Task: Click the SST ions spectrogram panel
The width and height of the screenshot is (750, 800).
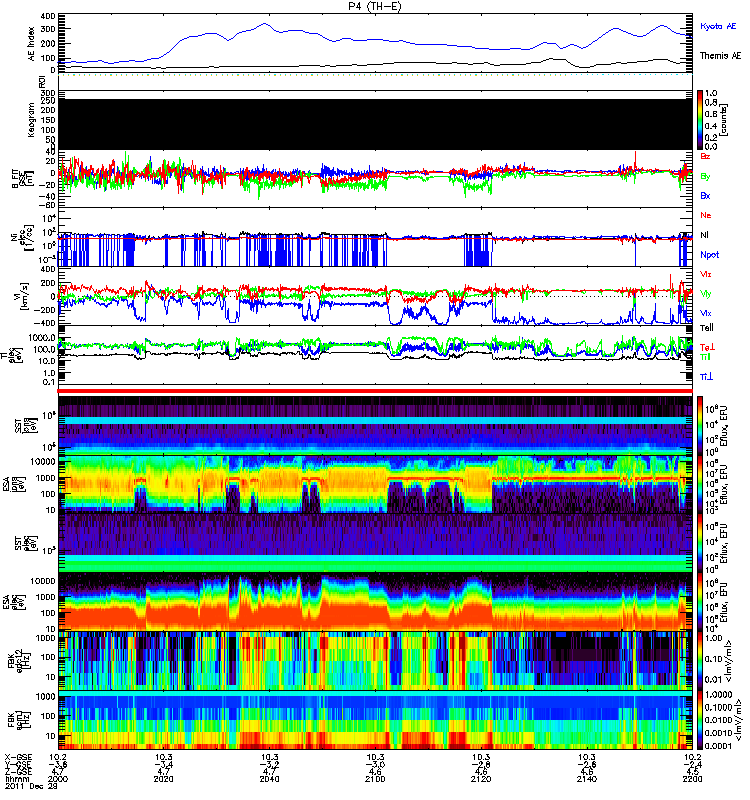Action: pyautogui.click(x=375, y=425)
